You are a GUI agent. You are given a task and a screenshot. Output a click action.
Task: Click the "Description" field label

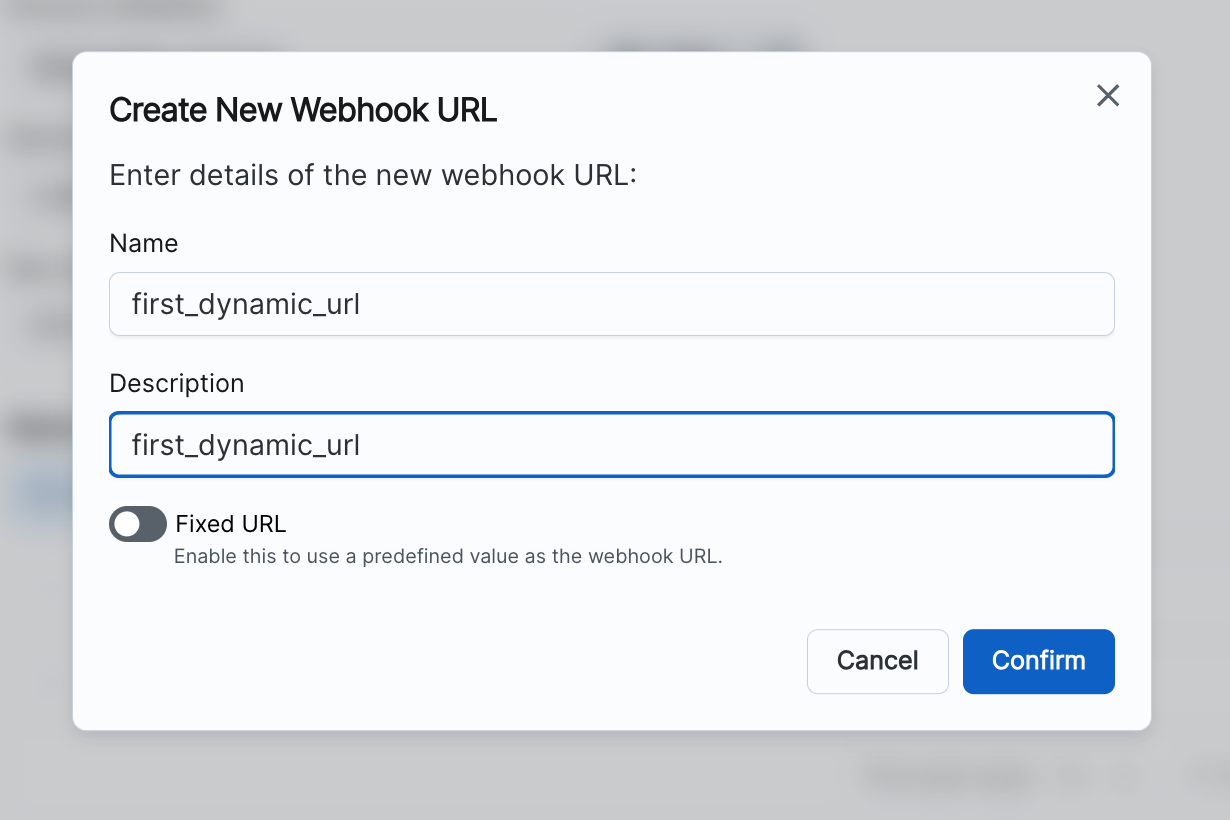(x=177, y=384)
